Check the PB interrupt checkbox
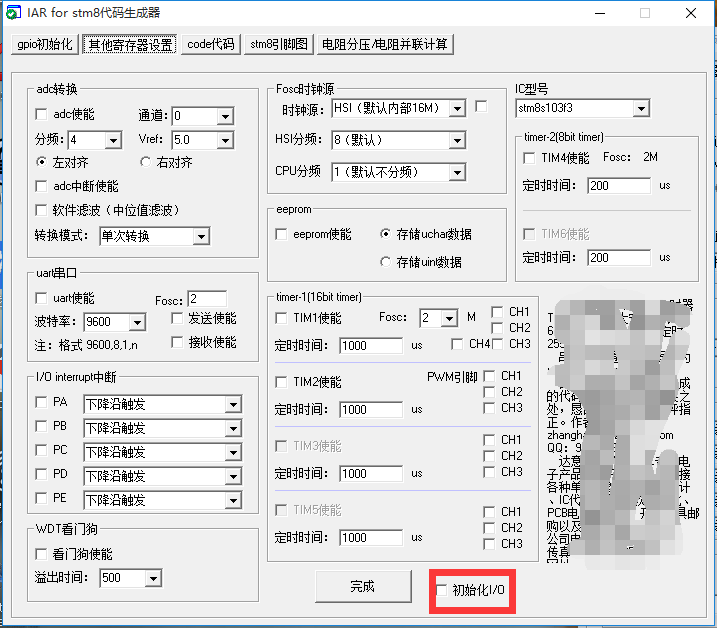717x628 pixels. [x=41, y=426]
